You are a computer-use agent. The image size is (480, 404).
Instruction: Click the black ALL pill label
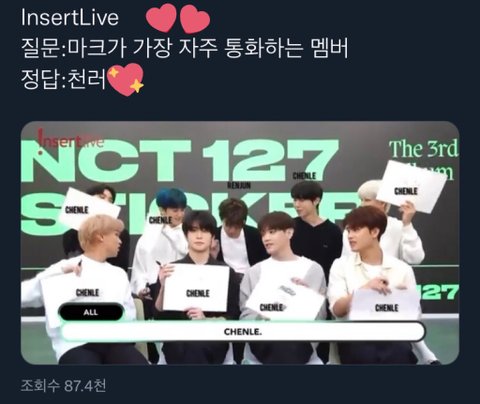point(91,312)
